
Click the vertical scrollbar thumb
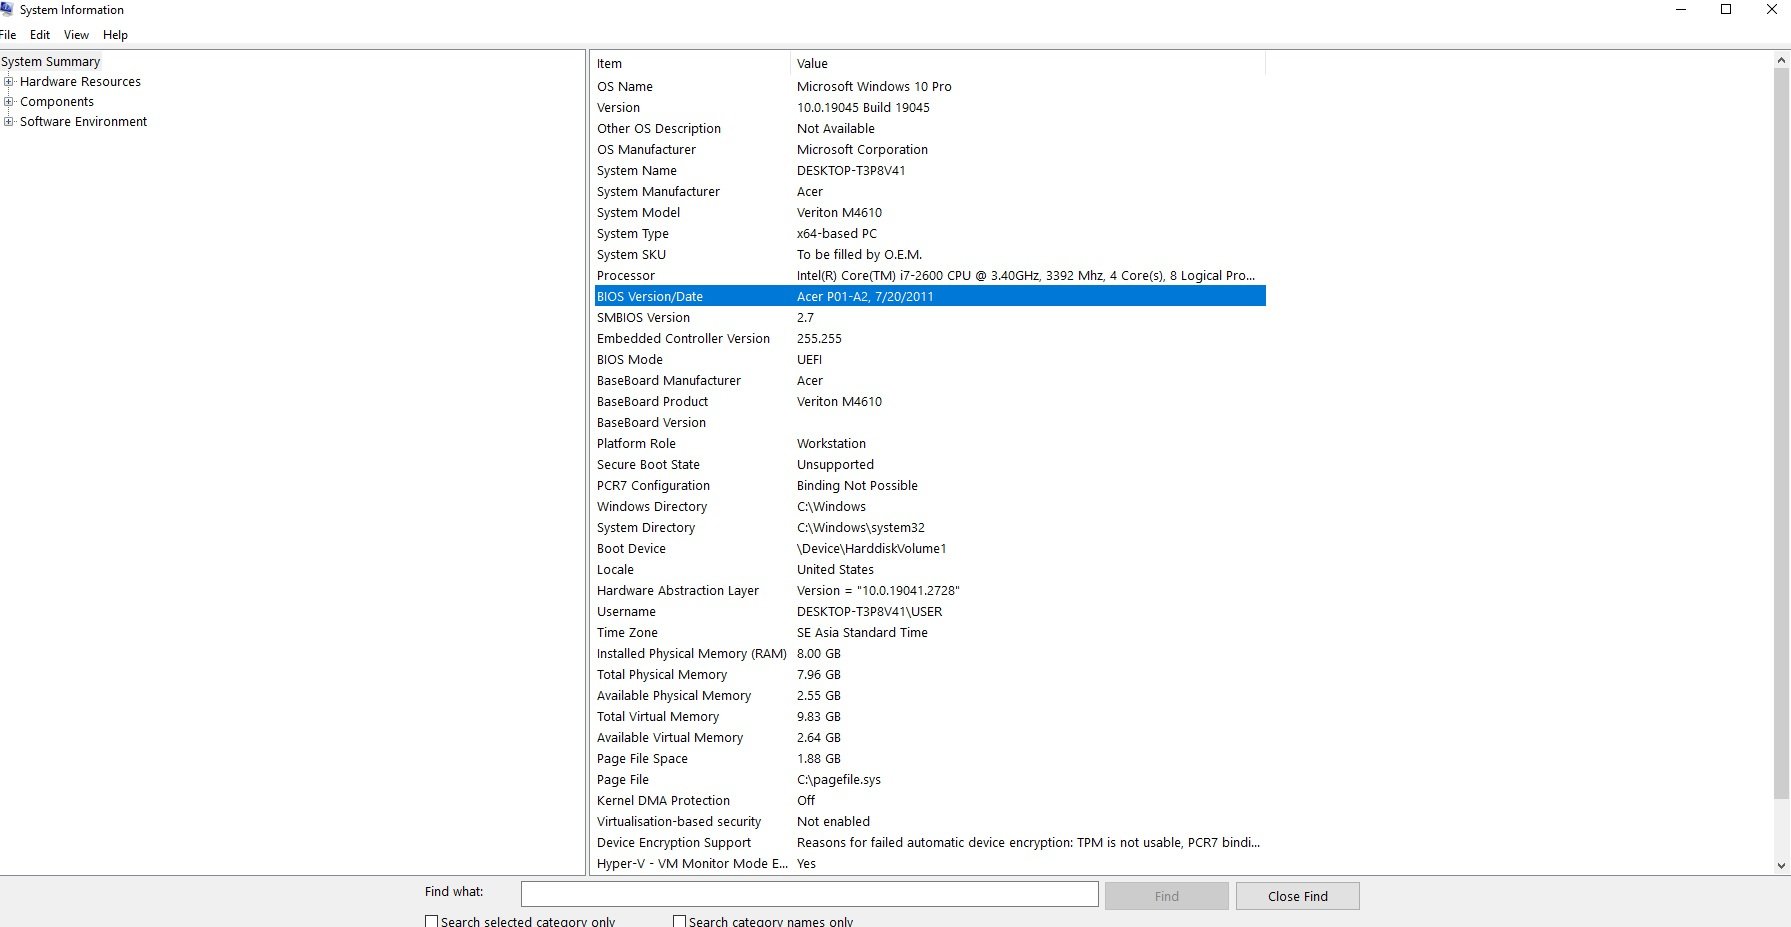point(1781,434)
